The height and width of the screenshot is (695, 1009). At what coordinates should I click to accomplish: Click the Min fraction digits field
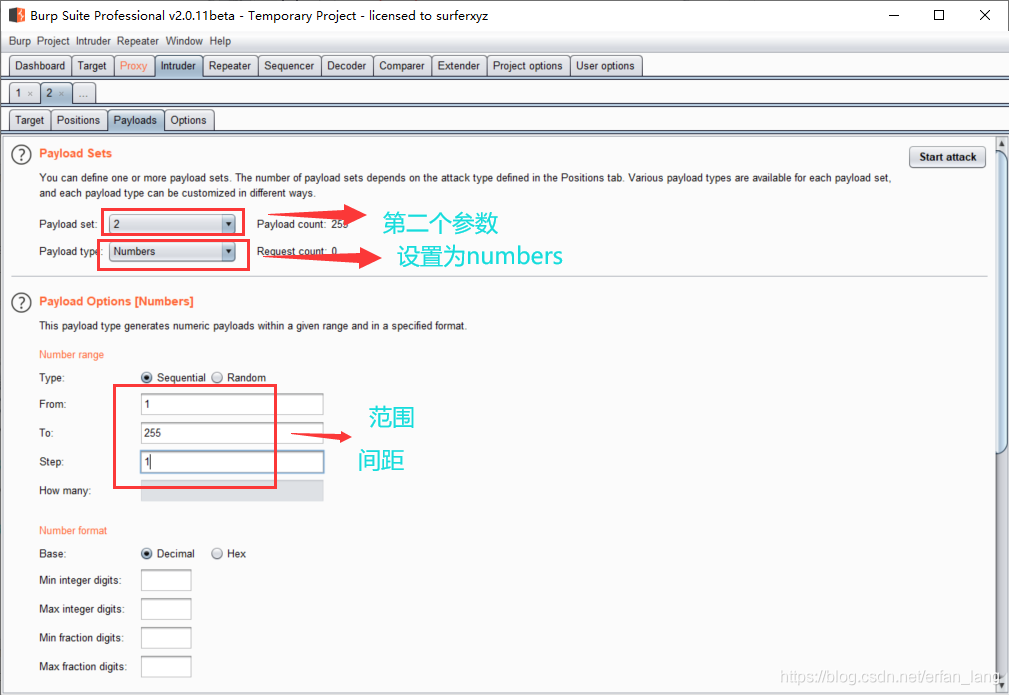click(166, 638)
